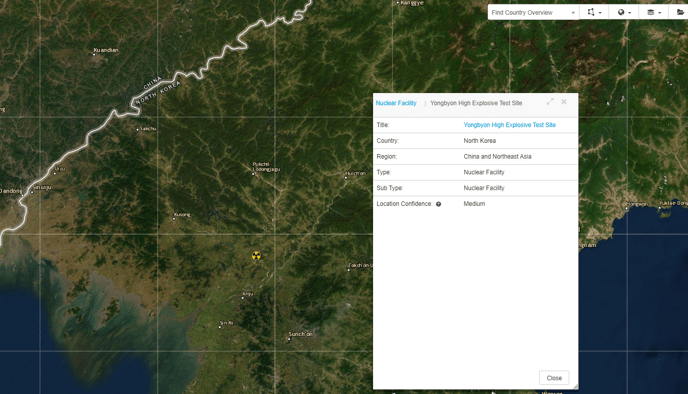Dismiss the popup with the X icon

pyautogui.click(x=564, y=102)
